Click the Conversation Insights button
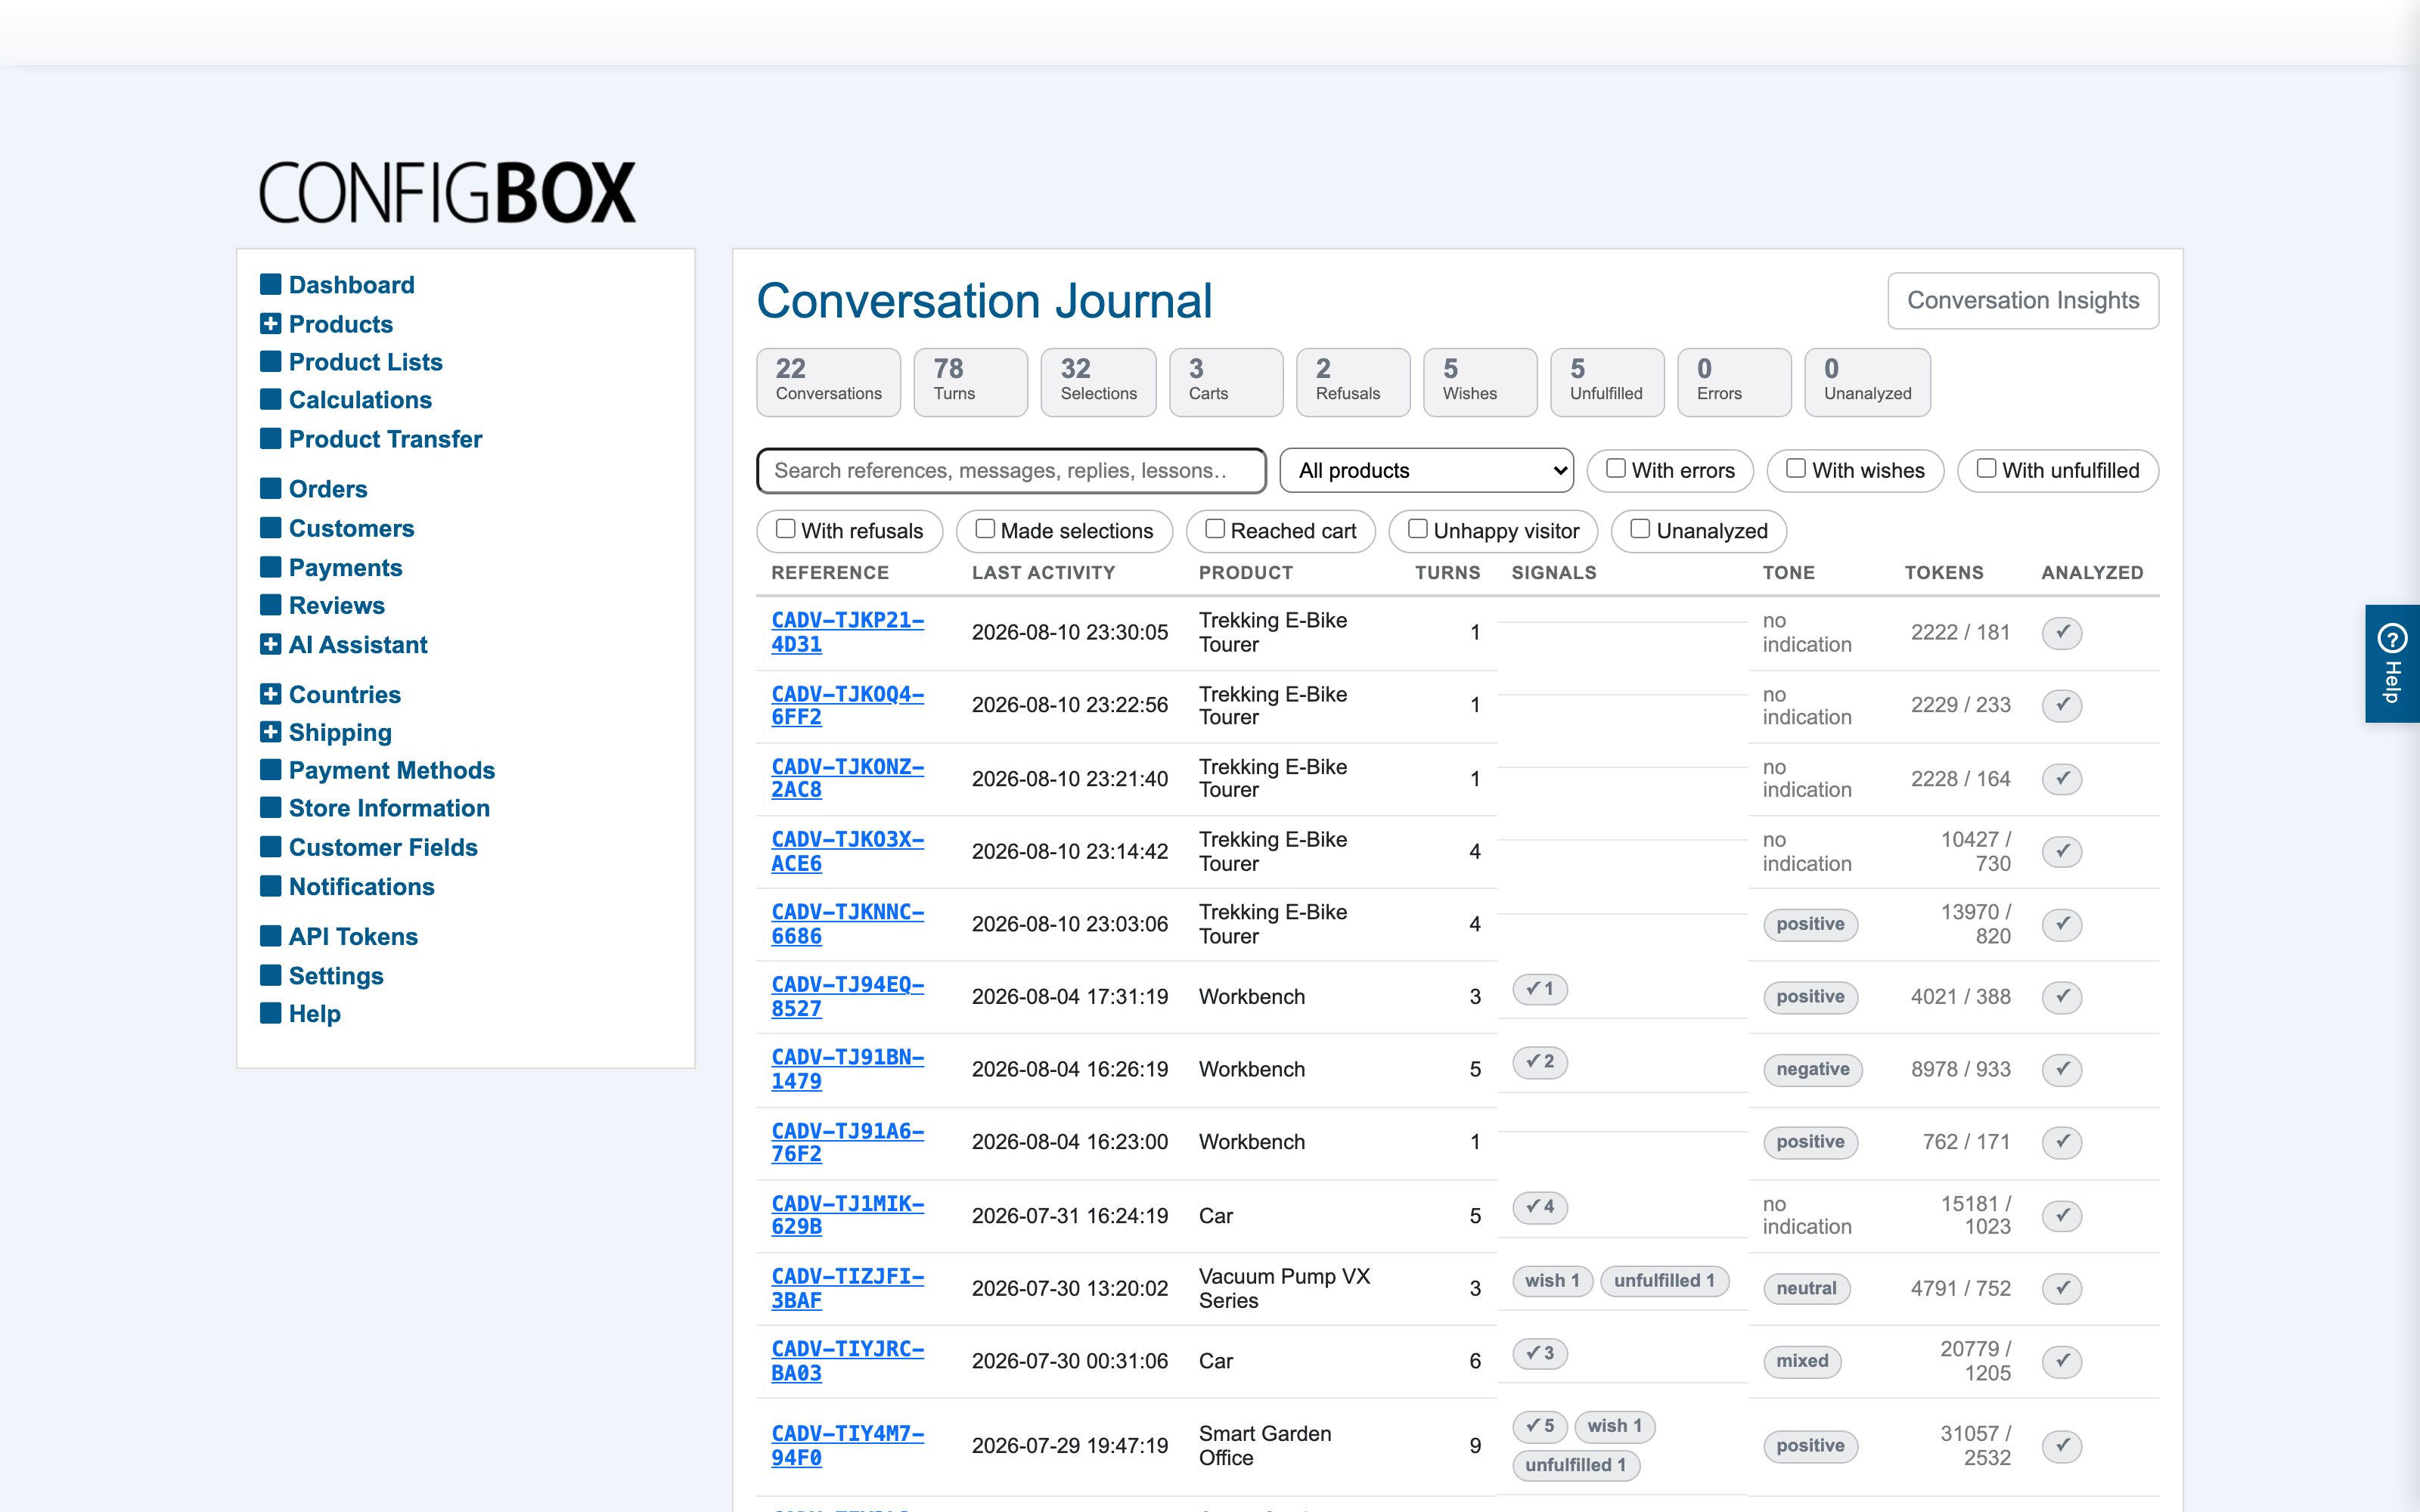The image size is (2420, 1512). (x=2023, y=300)
